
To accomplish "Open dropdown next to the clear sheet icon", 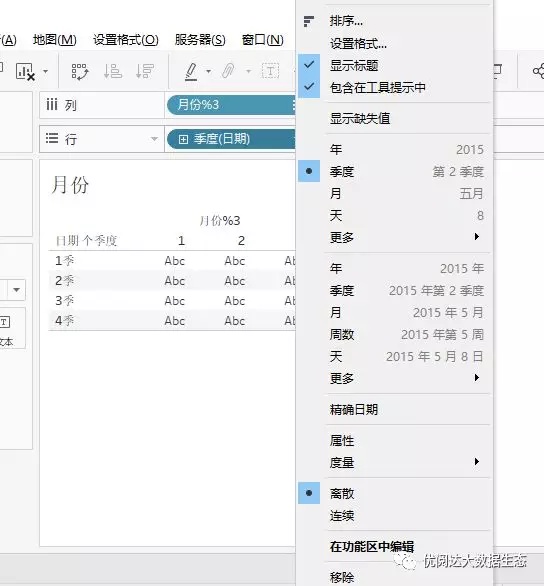I will tap(46, 71).
